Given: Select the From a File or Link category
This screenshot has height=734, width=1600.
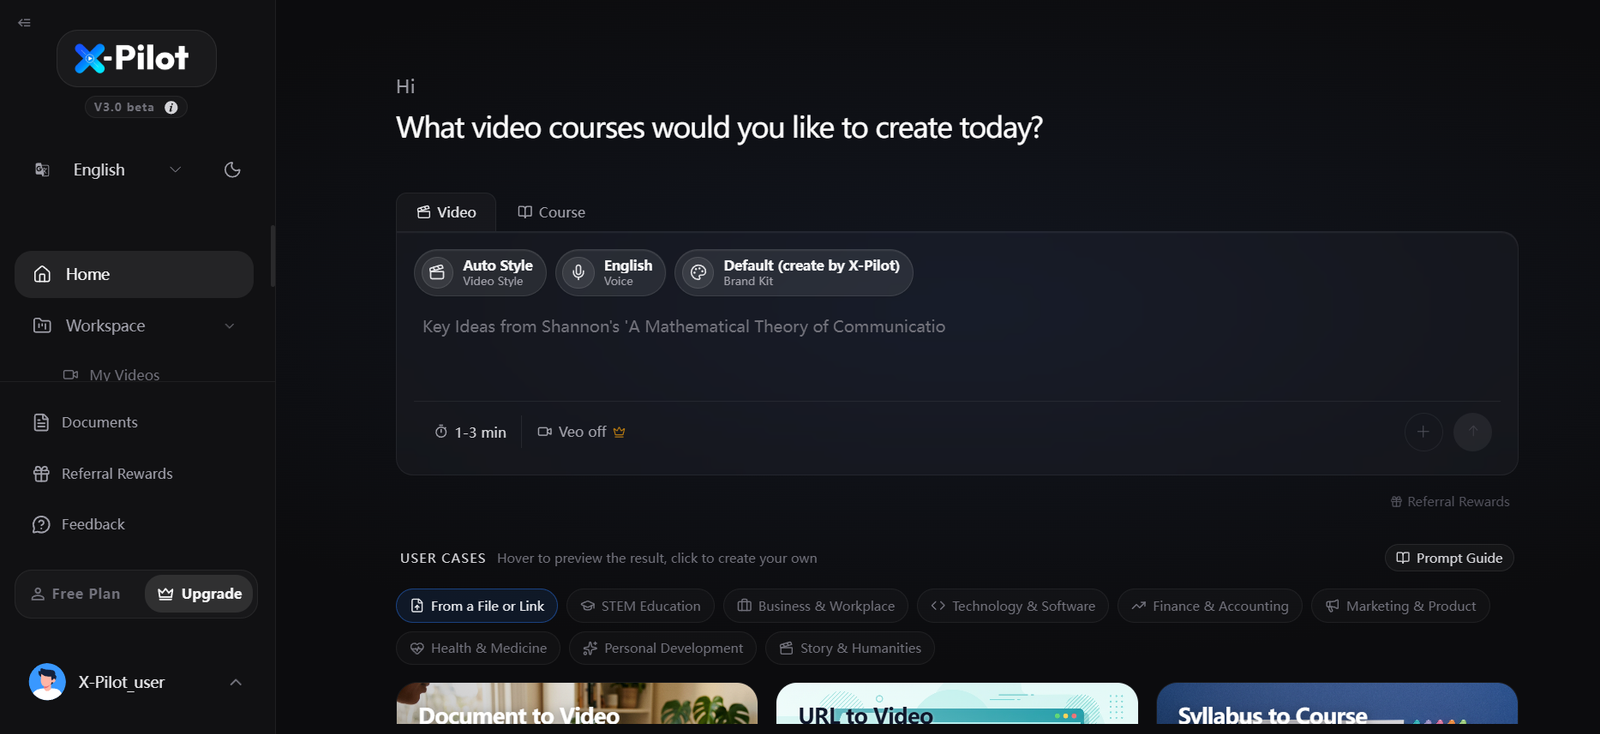Looking at the screenshot, I should (x=477, y=606).
